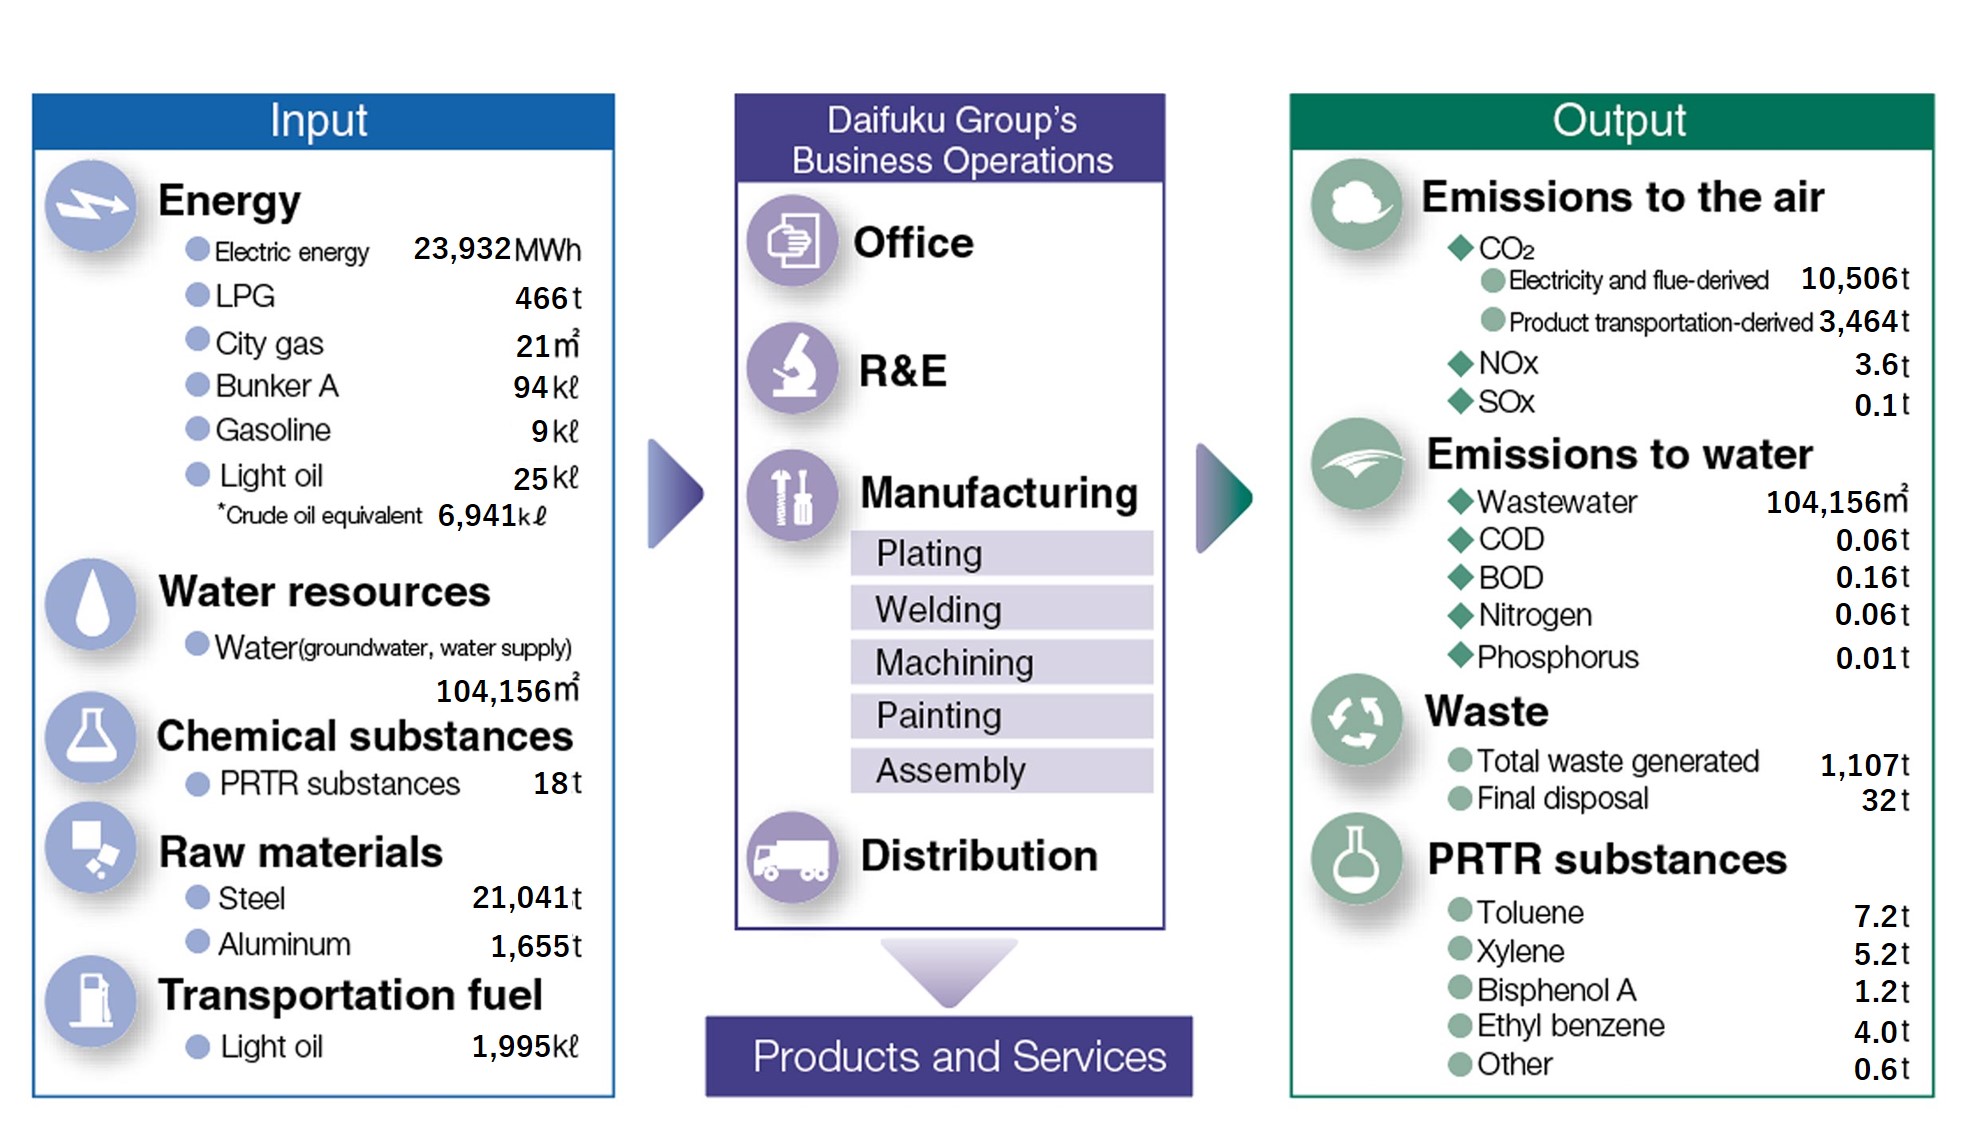This screenshot has width=1966, height=1125.
Task: Click the R&E label
Action: pos(903,371)
